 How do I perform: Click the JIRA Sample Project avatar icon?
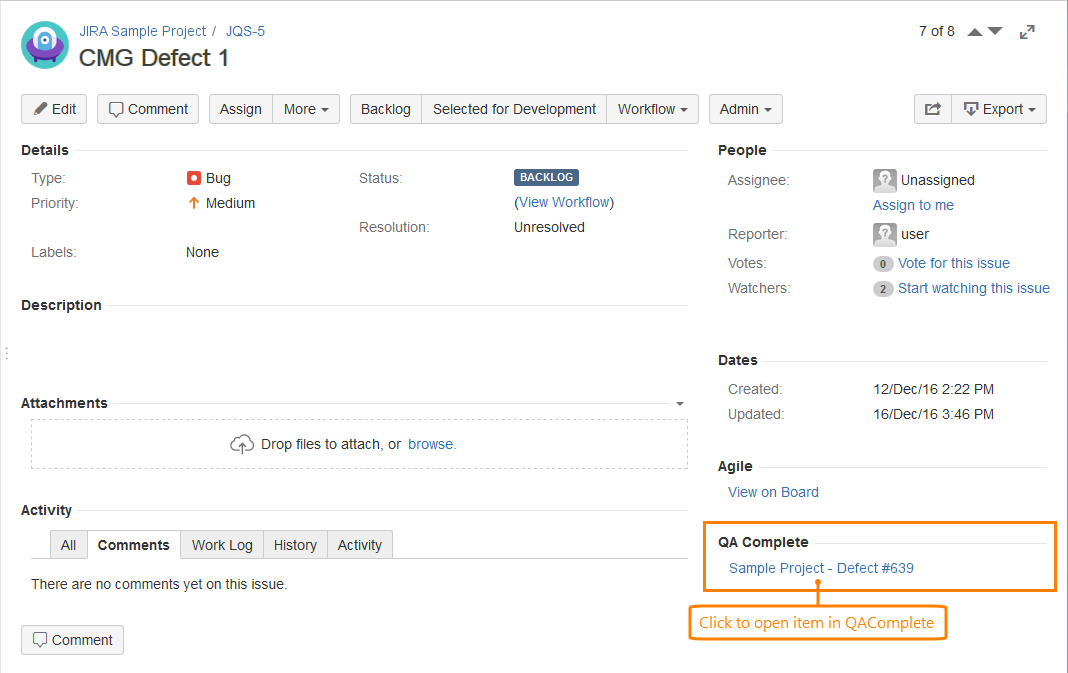(x=45, y=45)
